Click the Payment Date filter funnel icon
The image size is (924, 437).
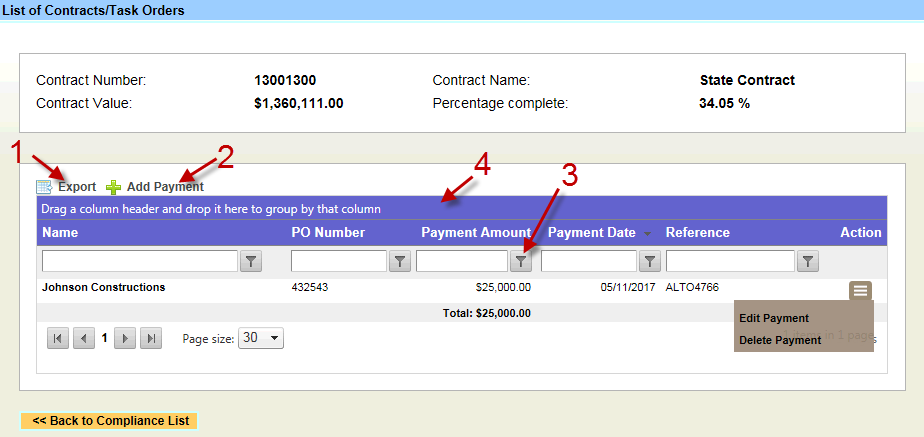pos(650,262)
